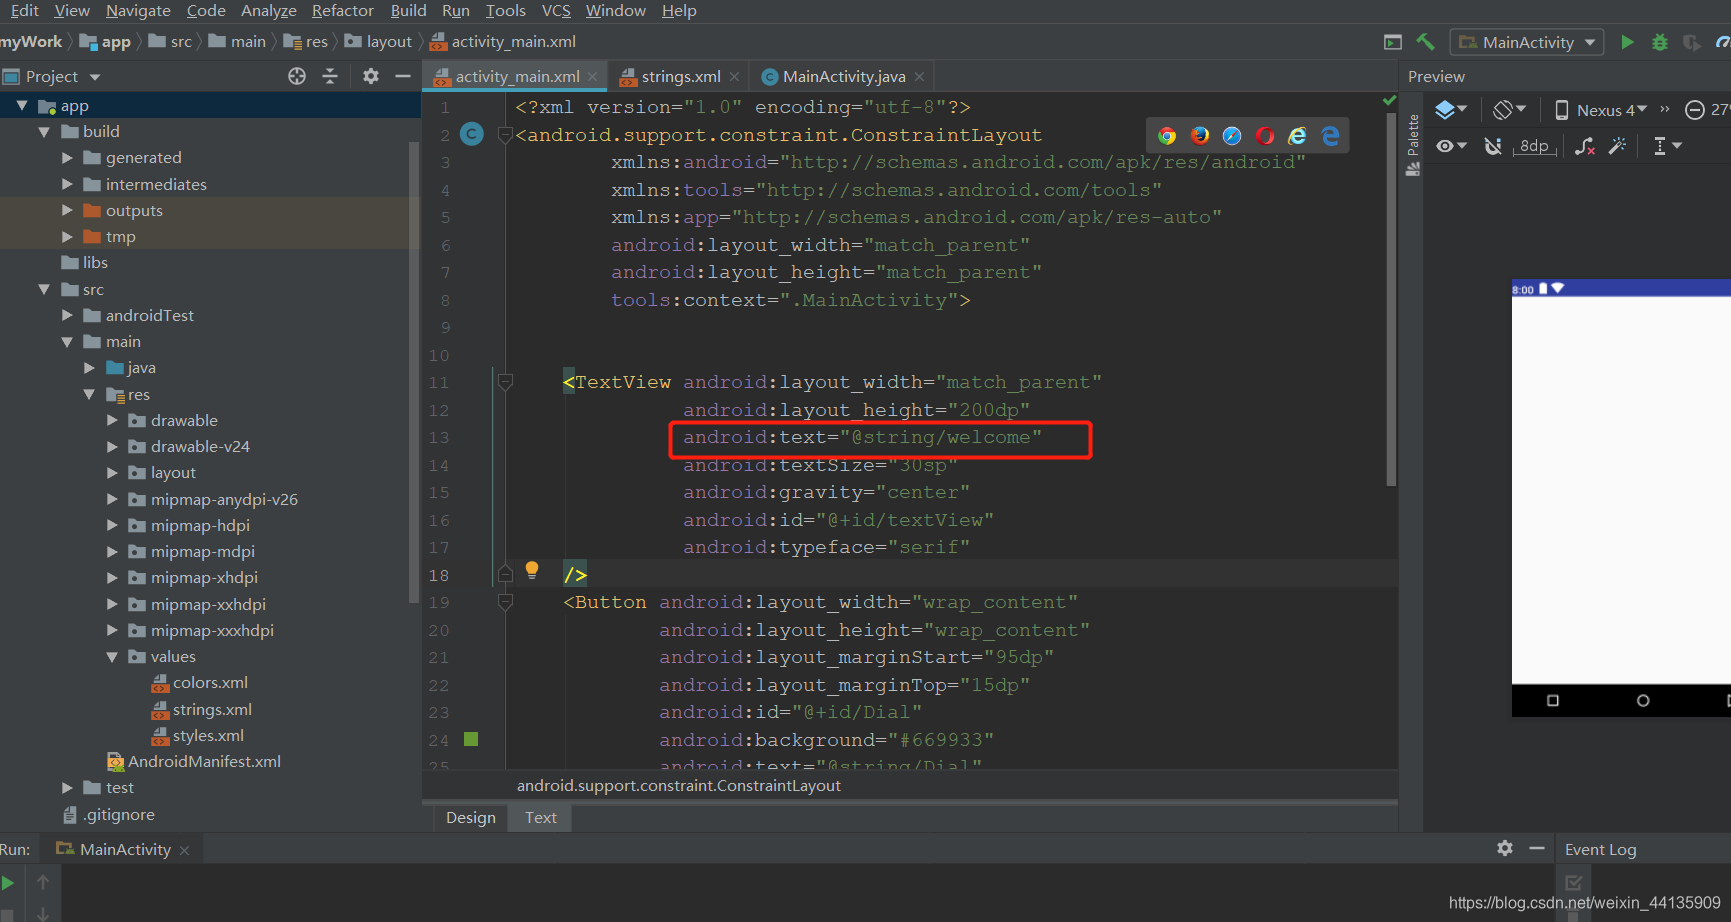Click the zoom out icon in Preview

pos(1695,110)
